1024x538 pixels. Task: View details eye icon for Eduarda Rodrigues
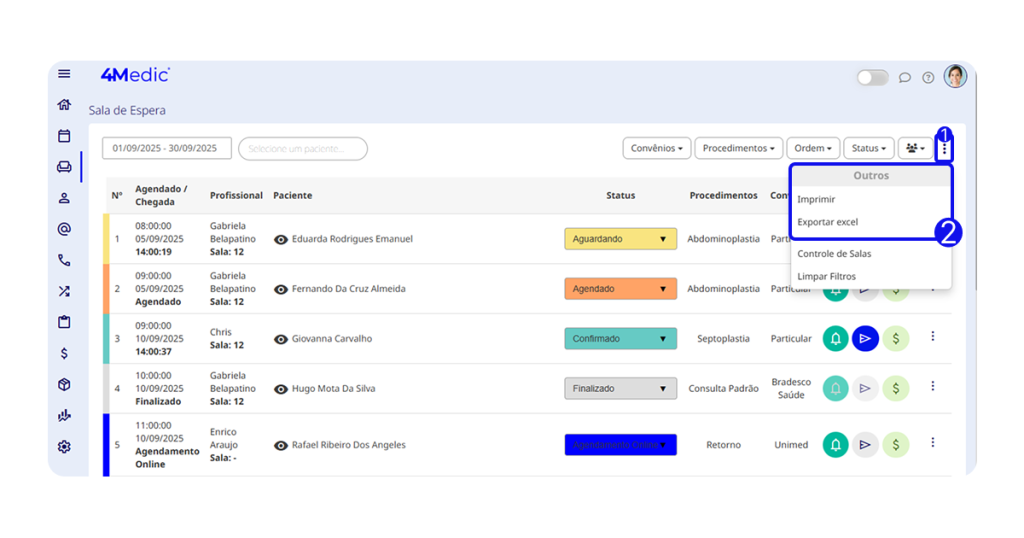(281, 240)
